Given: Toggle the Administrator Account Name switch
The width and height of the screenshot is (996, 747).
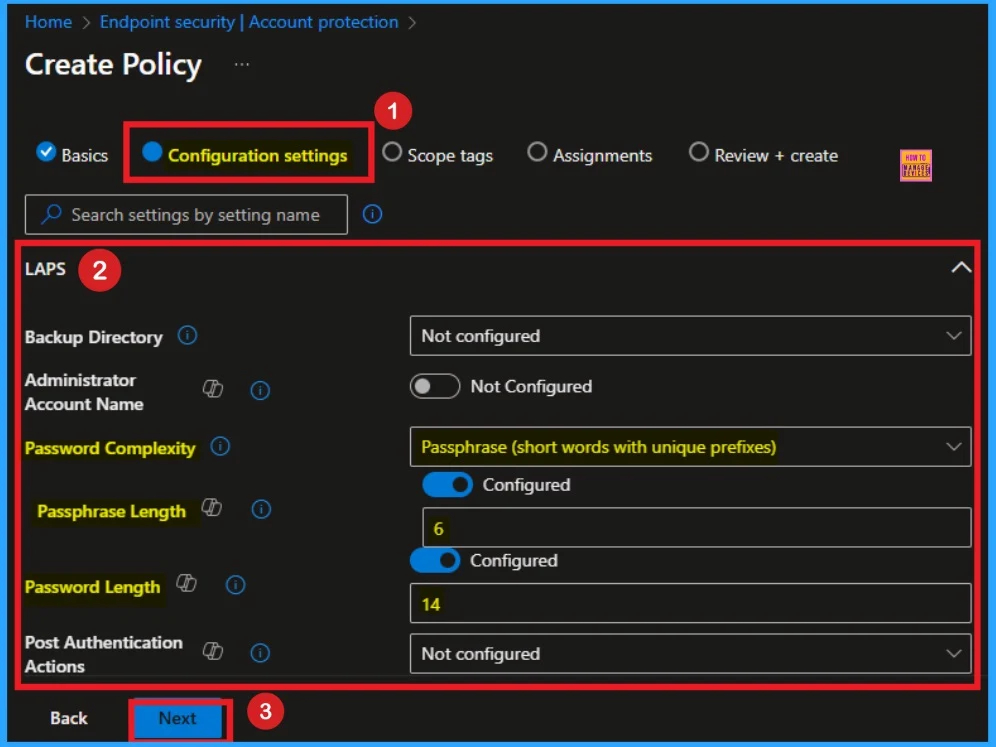Looking at the screenshot, I should (434, 386).
